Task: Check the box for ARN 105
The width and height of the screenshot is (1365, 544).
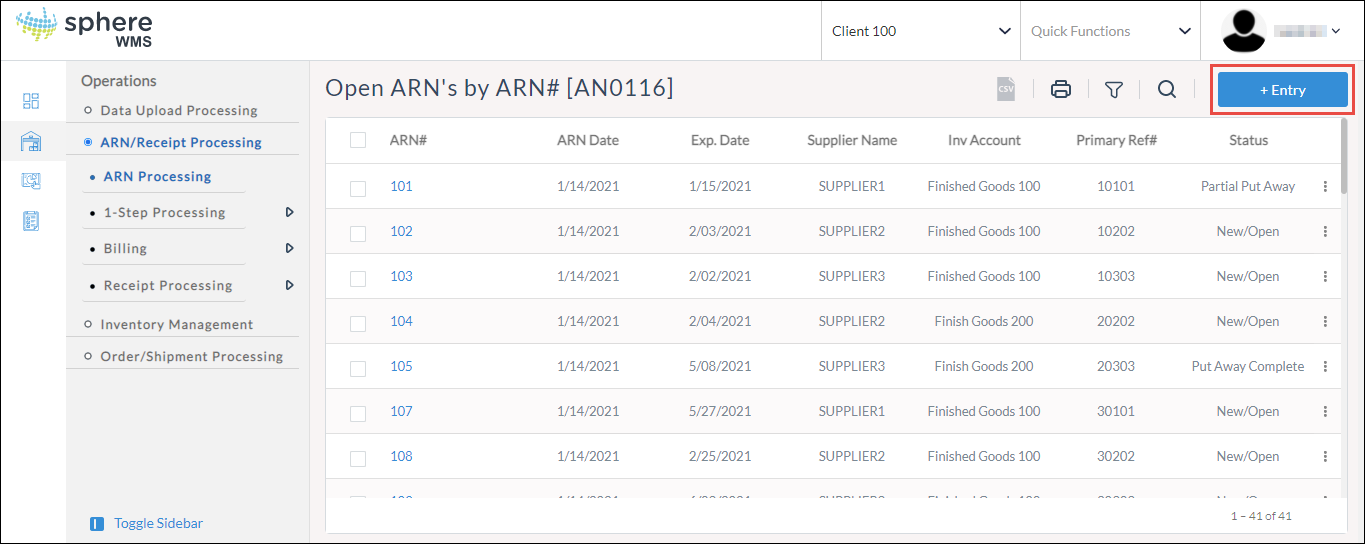Action: (x=358, y=368)
